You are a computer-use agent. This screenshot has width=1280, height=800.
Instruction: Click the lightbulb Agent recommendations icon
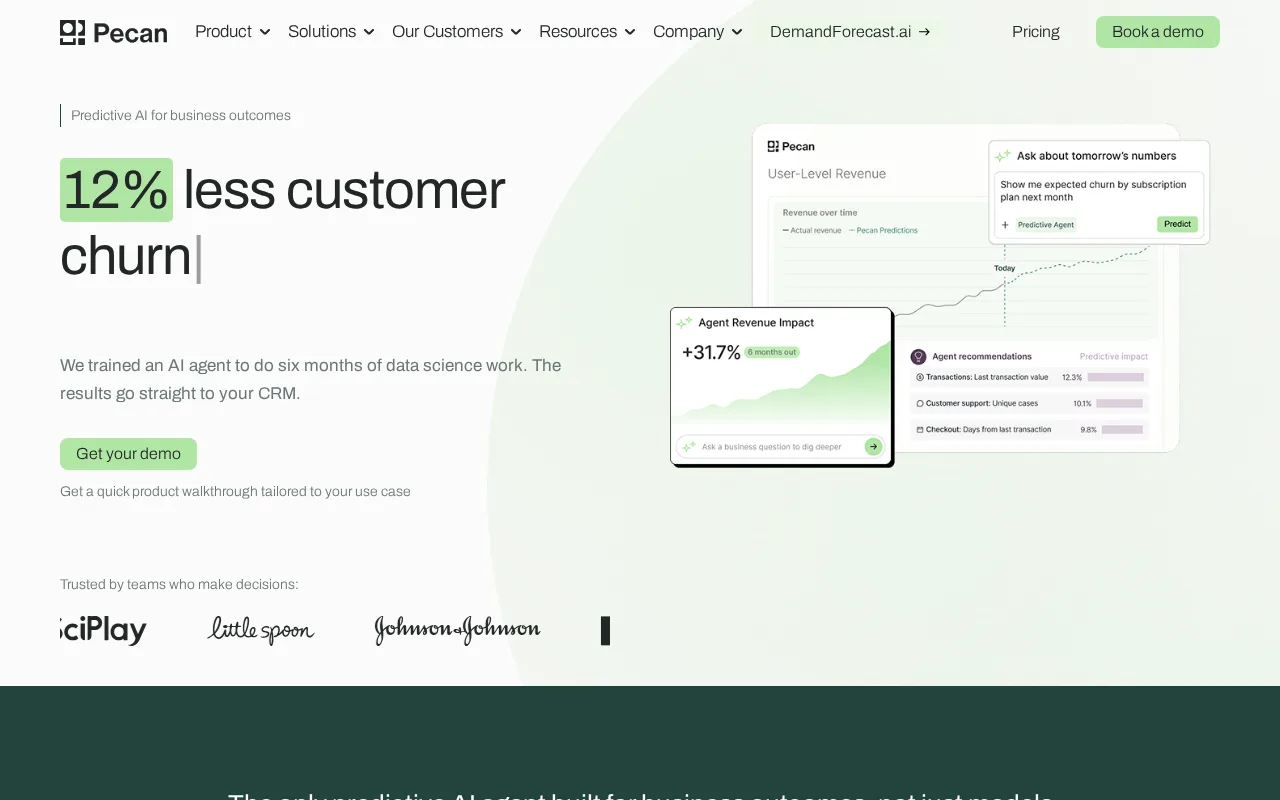pyautogui.click(x=918, y=356)
